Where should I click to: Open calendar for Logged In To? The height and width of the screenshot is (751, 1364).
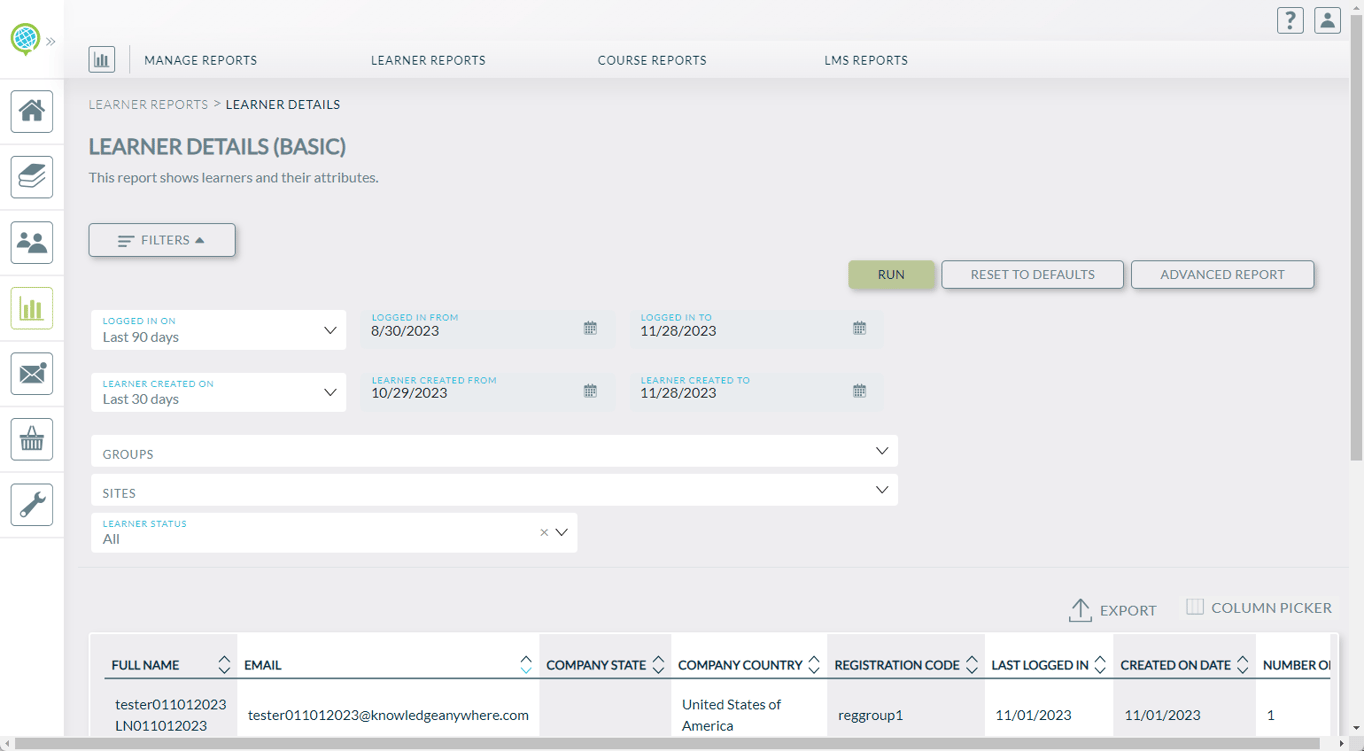[859, 328]
